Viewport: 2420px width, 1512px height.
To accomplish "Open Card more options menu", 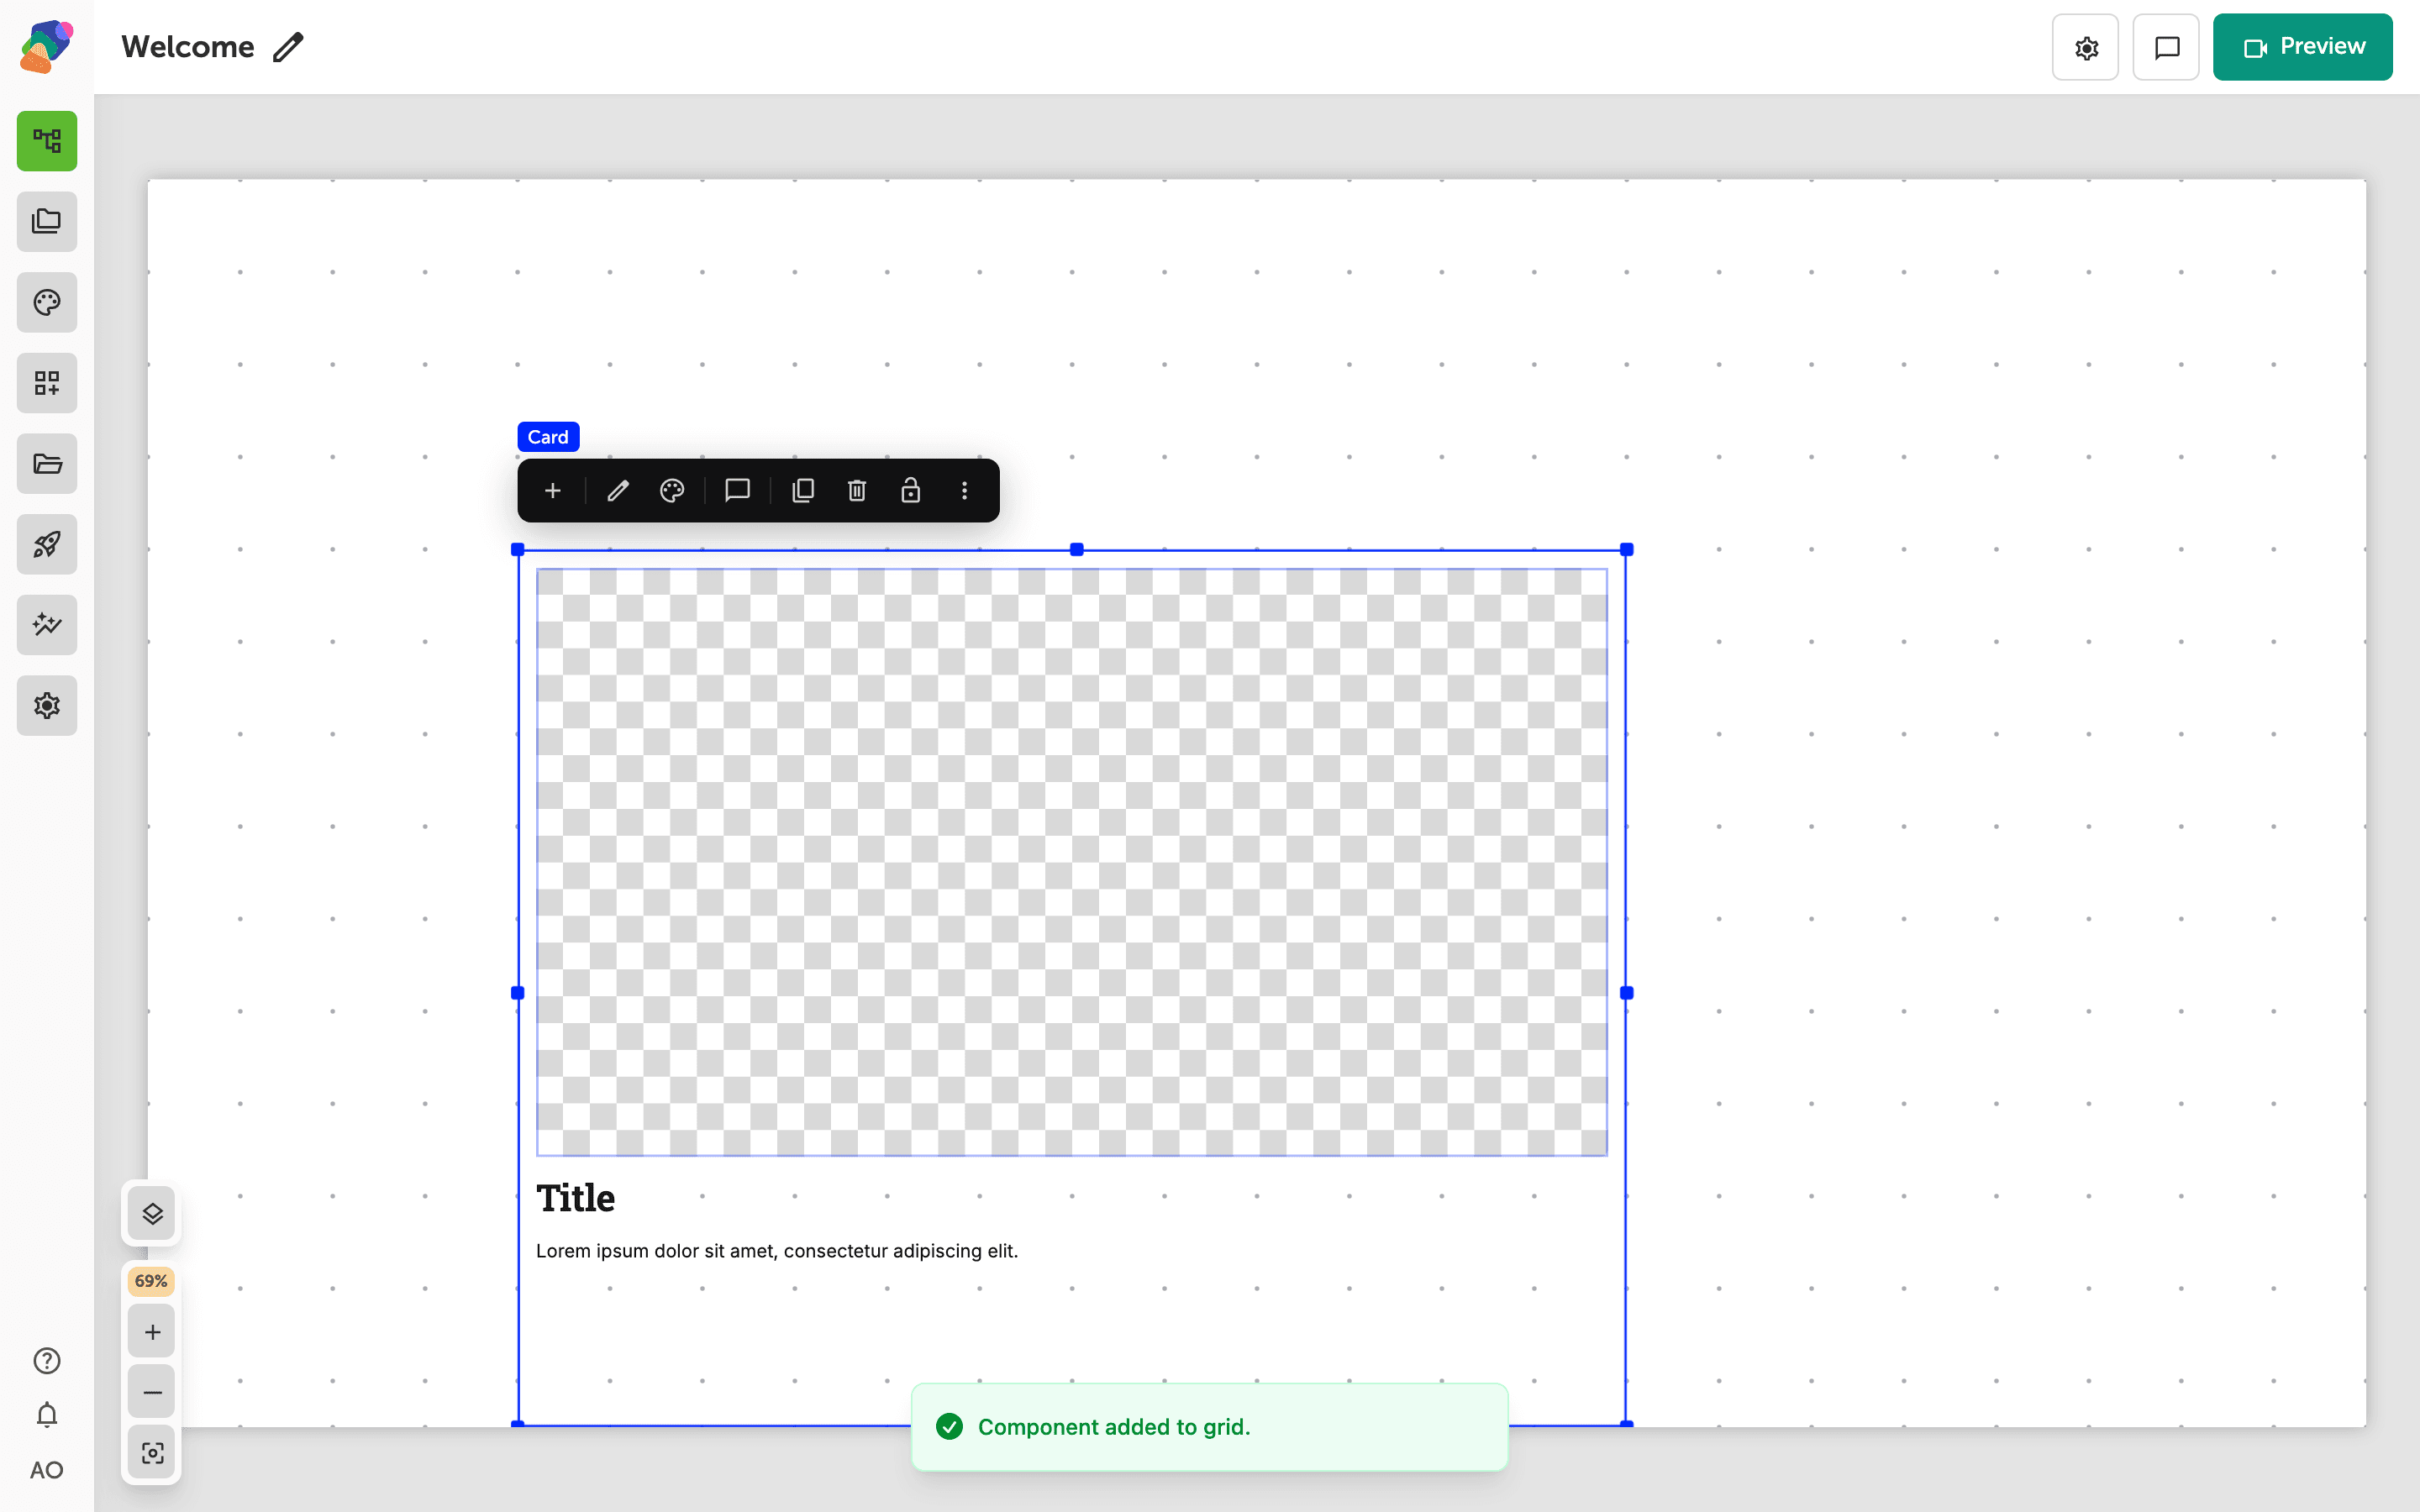I will [x=964, y=490].
